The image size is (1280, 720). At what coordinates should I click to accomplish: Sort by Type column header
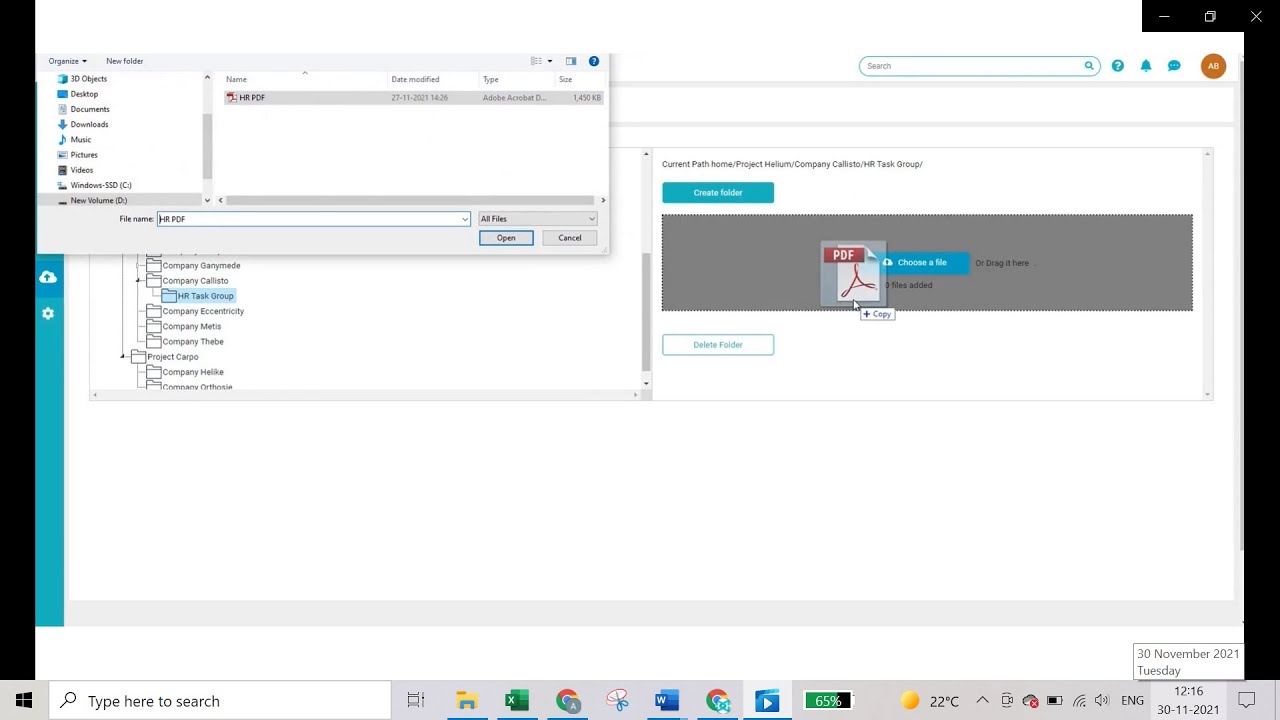coord(491,79)
